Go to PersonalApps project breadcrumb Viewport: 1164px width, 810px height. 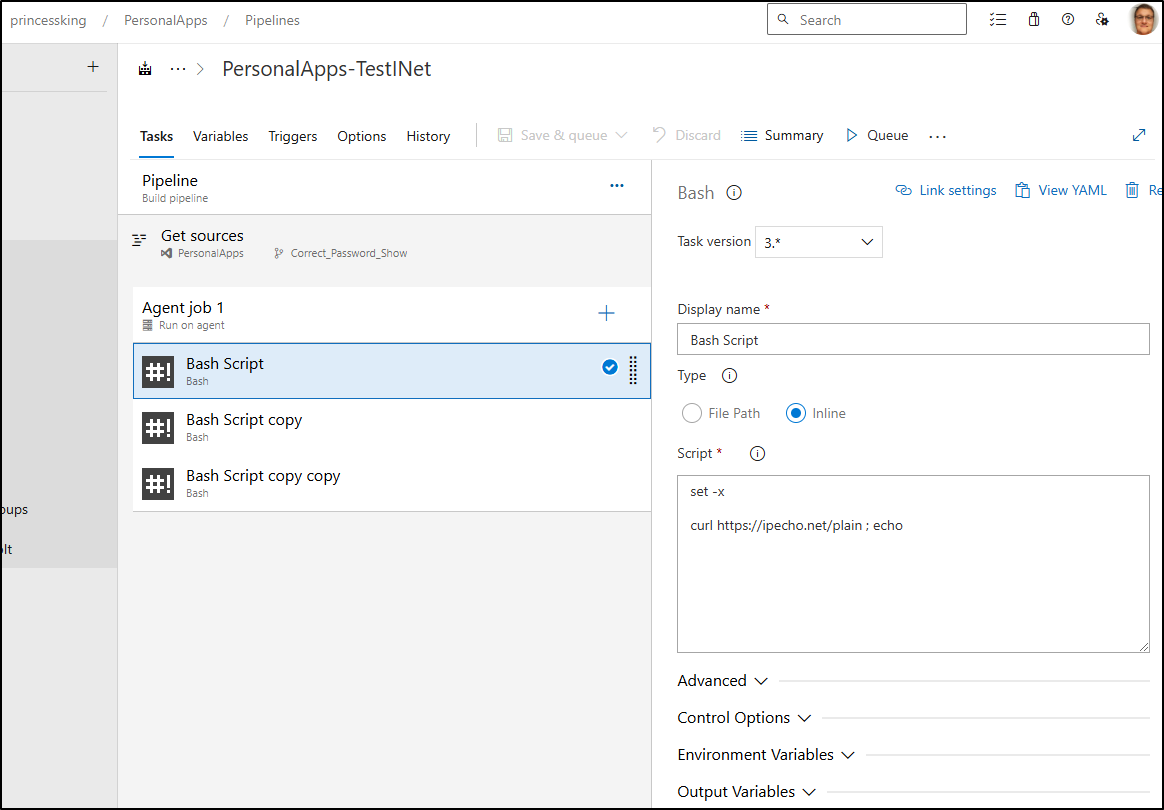click(x=166, y=21)
